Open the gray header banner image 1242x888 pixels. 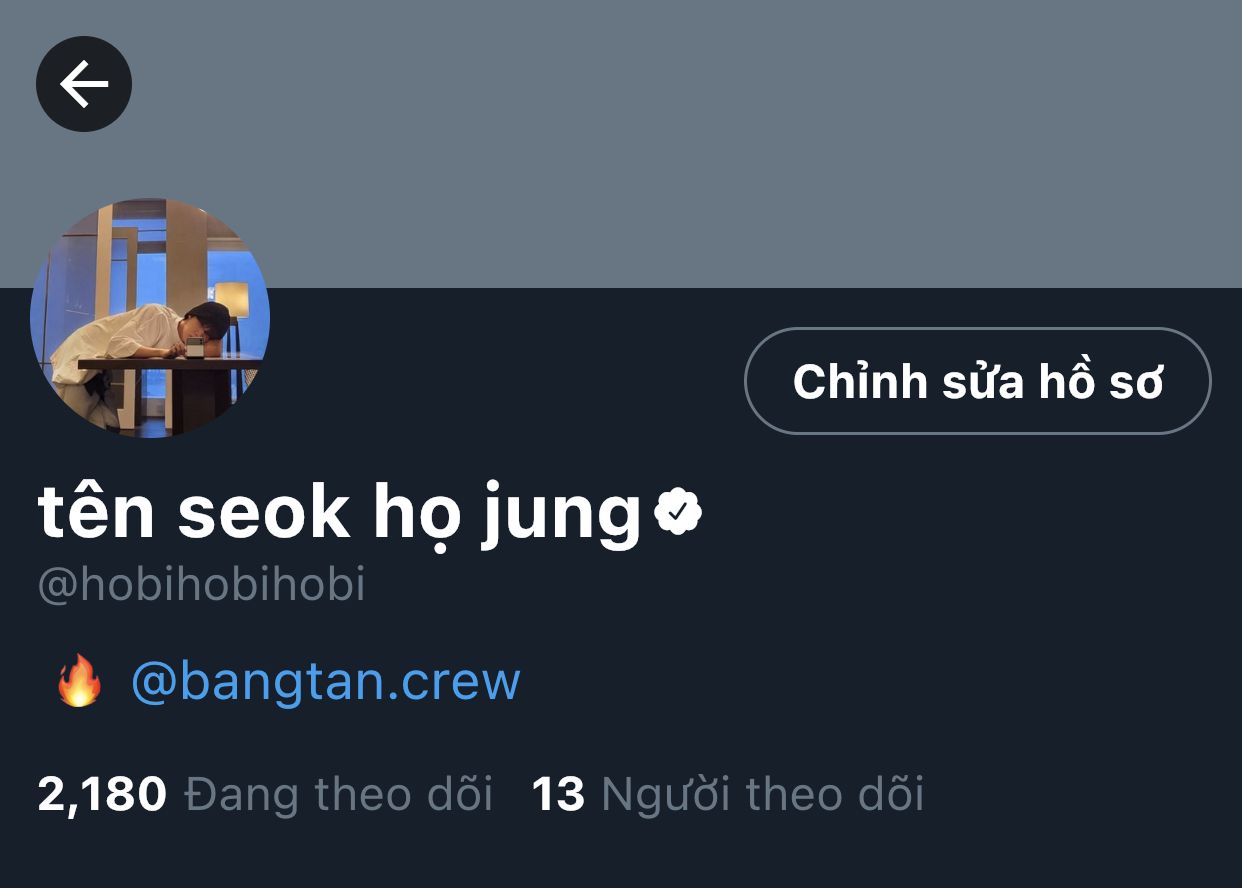click(x=621, y=144)
